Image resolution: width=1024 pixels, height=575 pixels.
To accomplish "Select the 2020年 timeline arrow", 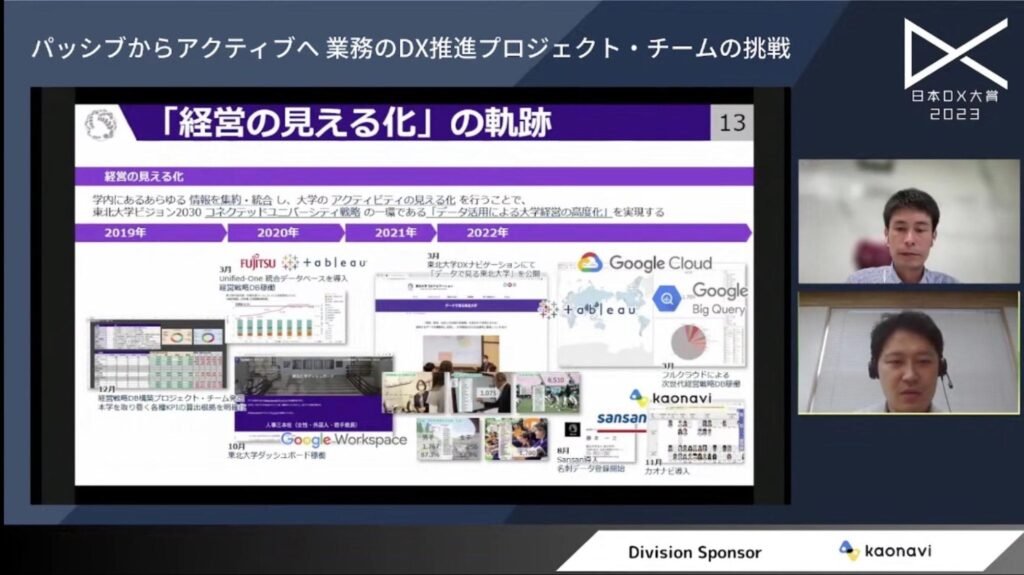I will click(285, 233).
